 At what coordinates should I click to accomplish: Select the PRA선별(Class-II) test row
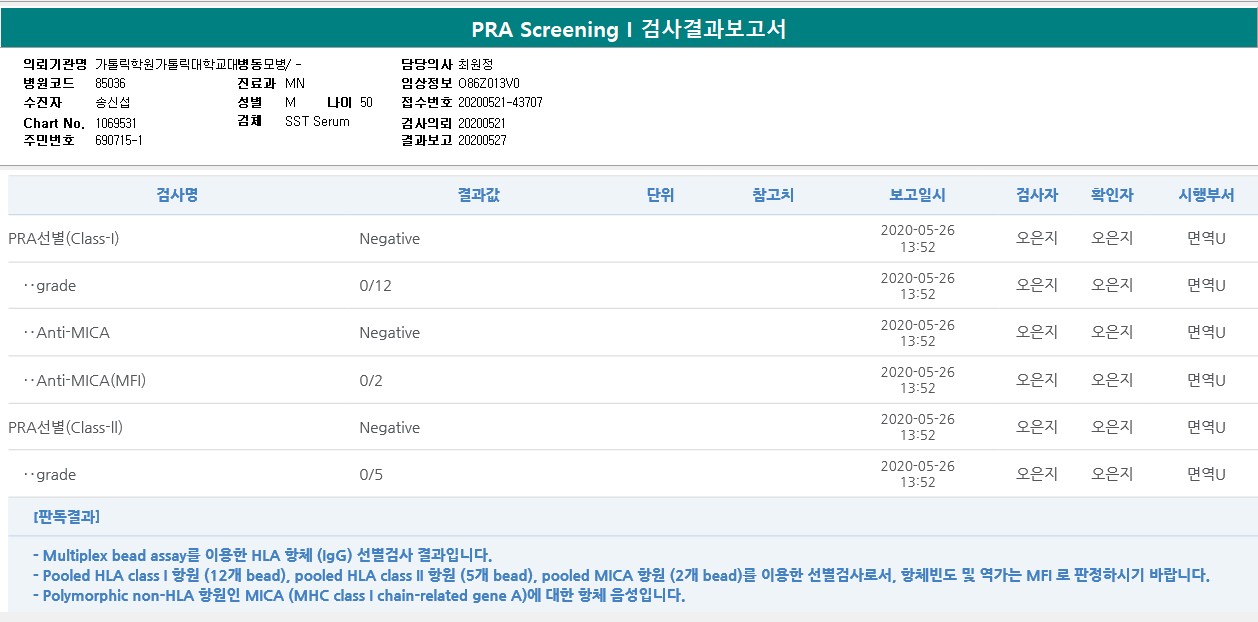[65, 427]
